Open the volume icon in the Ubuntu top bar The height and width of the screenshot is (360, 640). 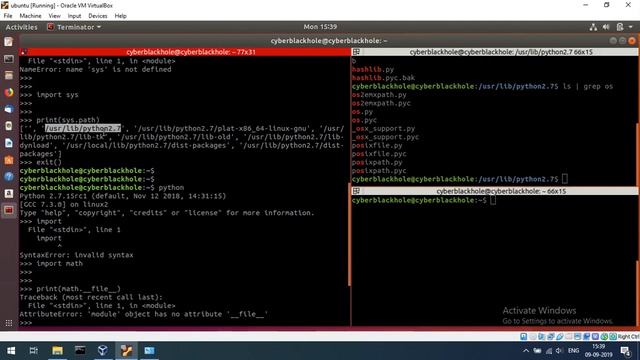[x=606, y=27]
